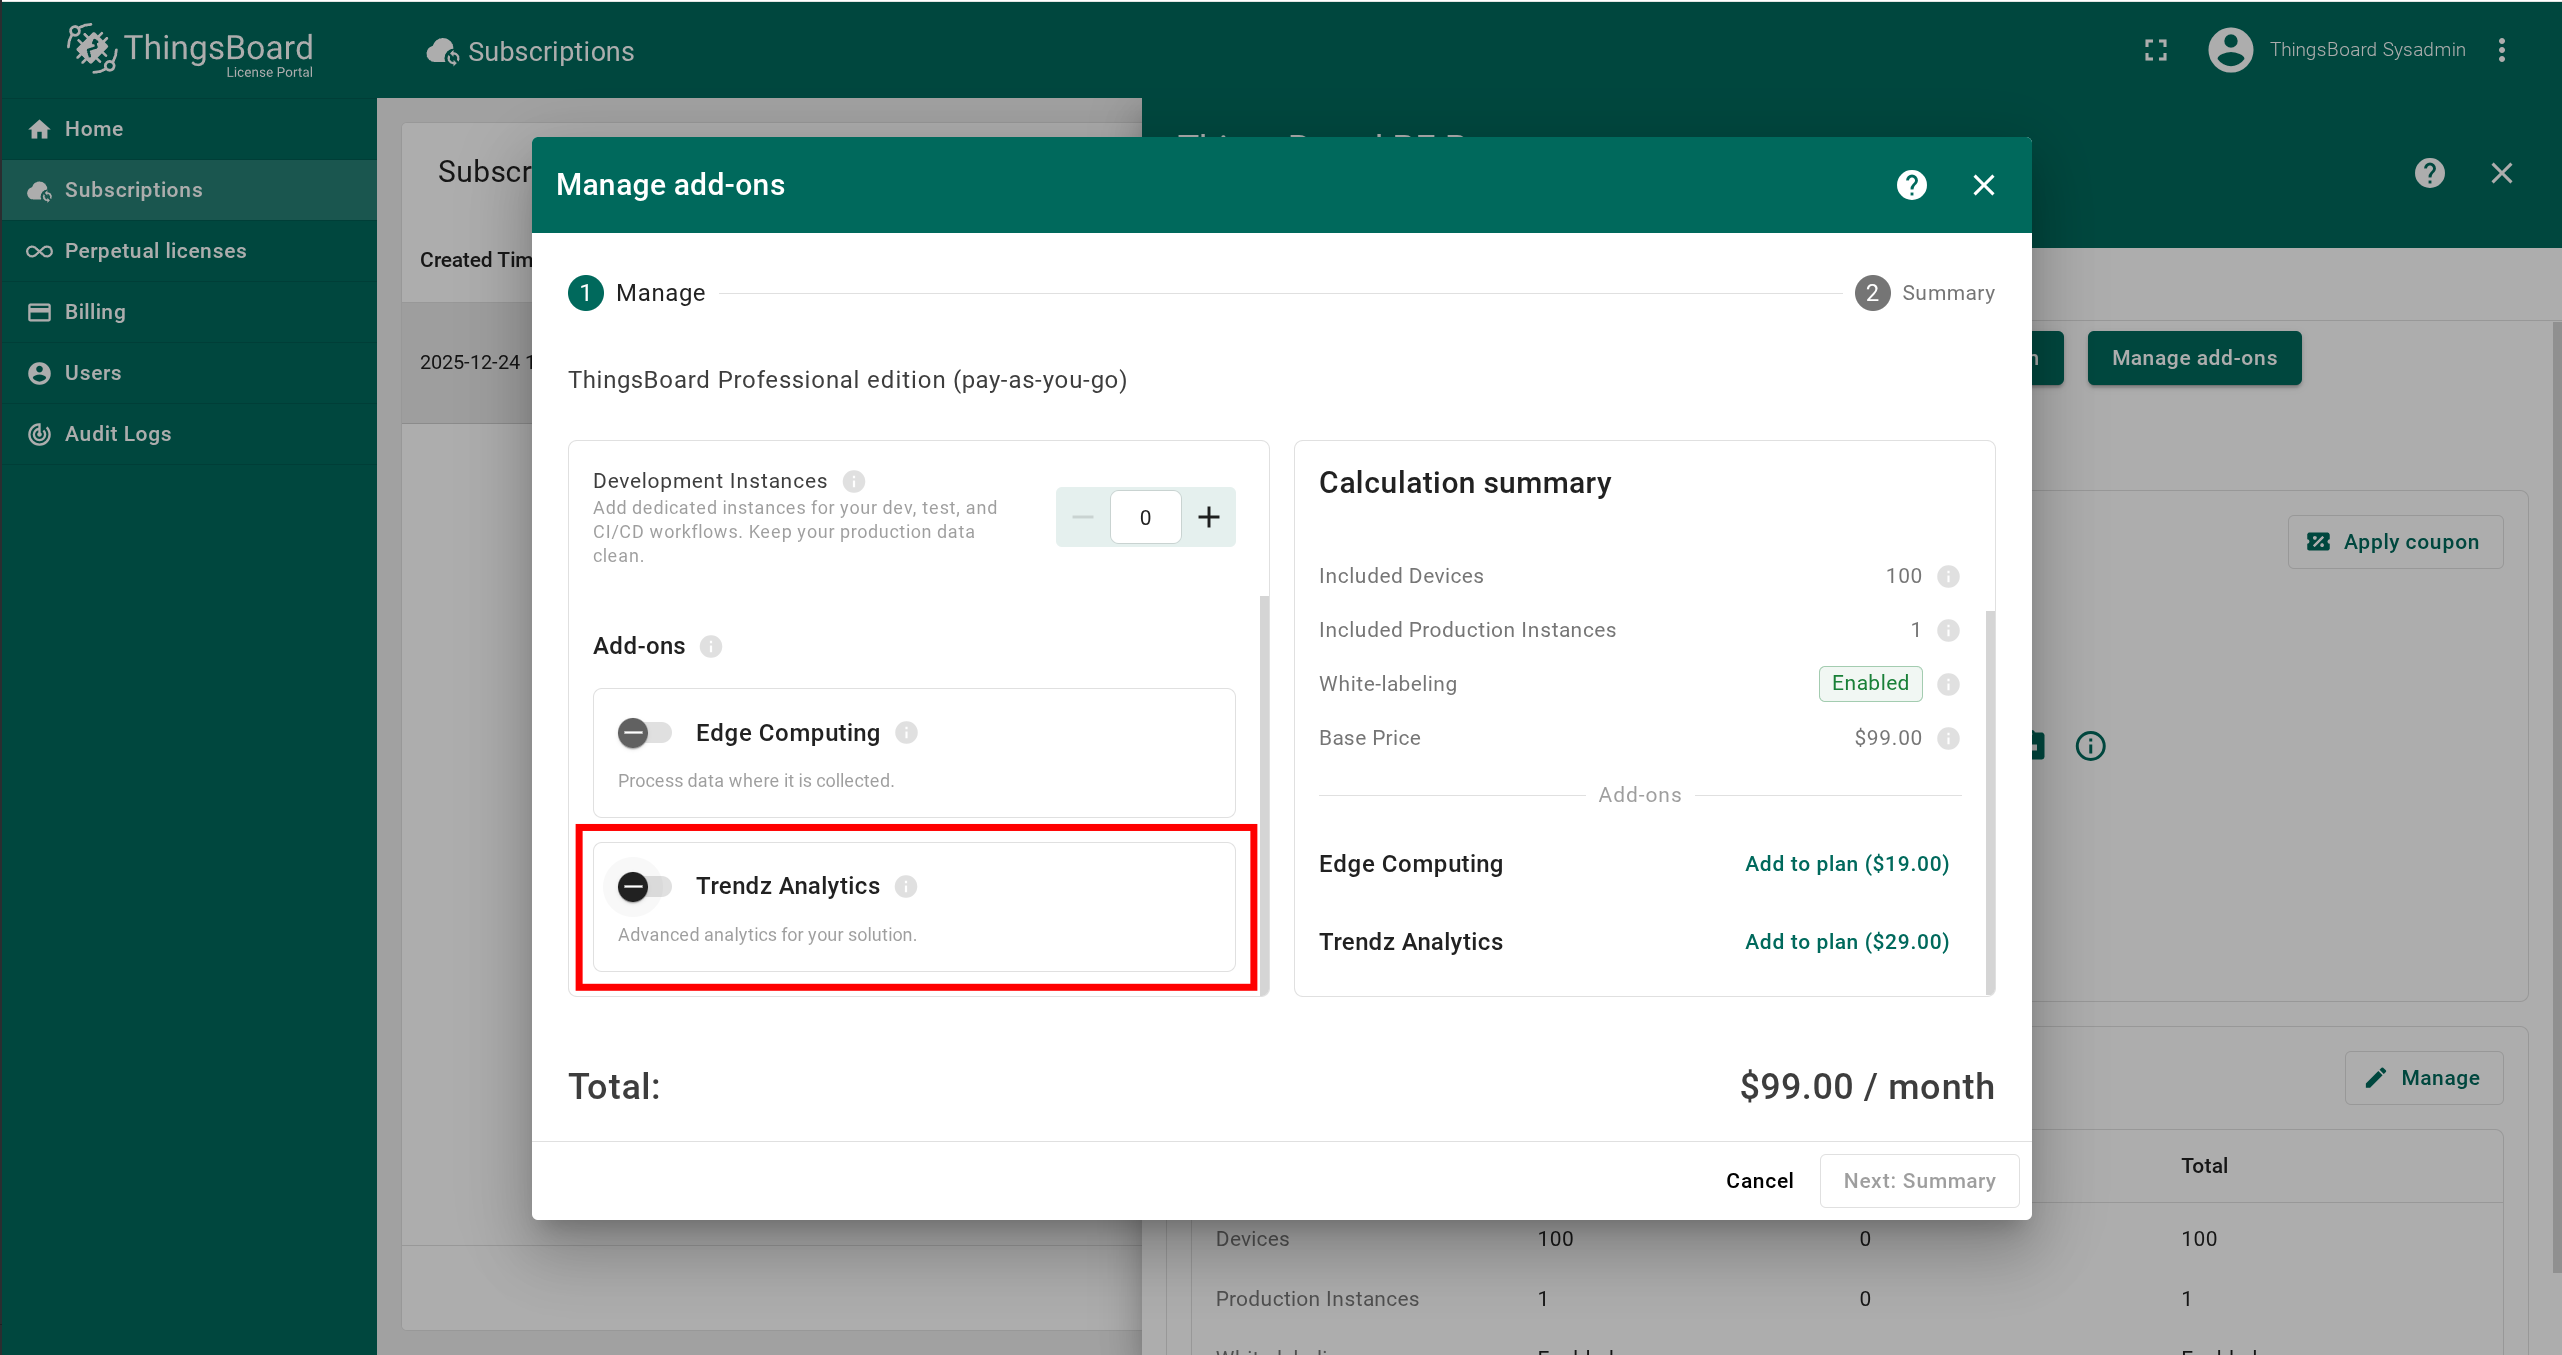This screenshot has height=1355, width=2562.
Task: Close the Manage add-ons dialog
Action: coord(1983,185)
